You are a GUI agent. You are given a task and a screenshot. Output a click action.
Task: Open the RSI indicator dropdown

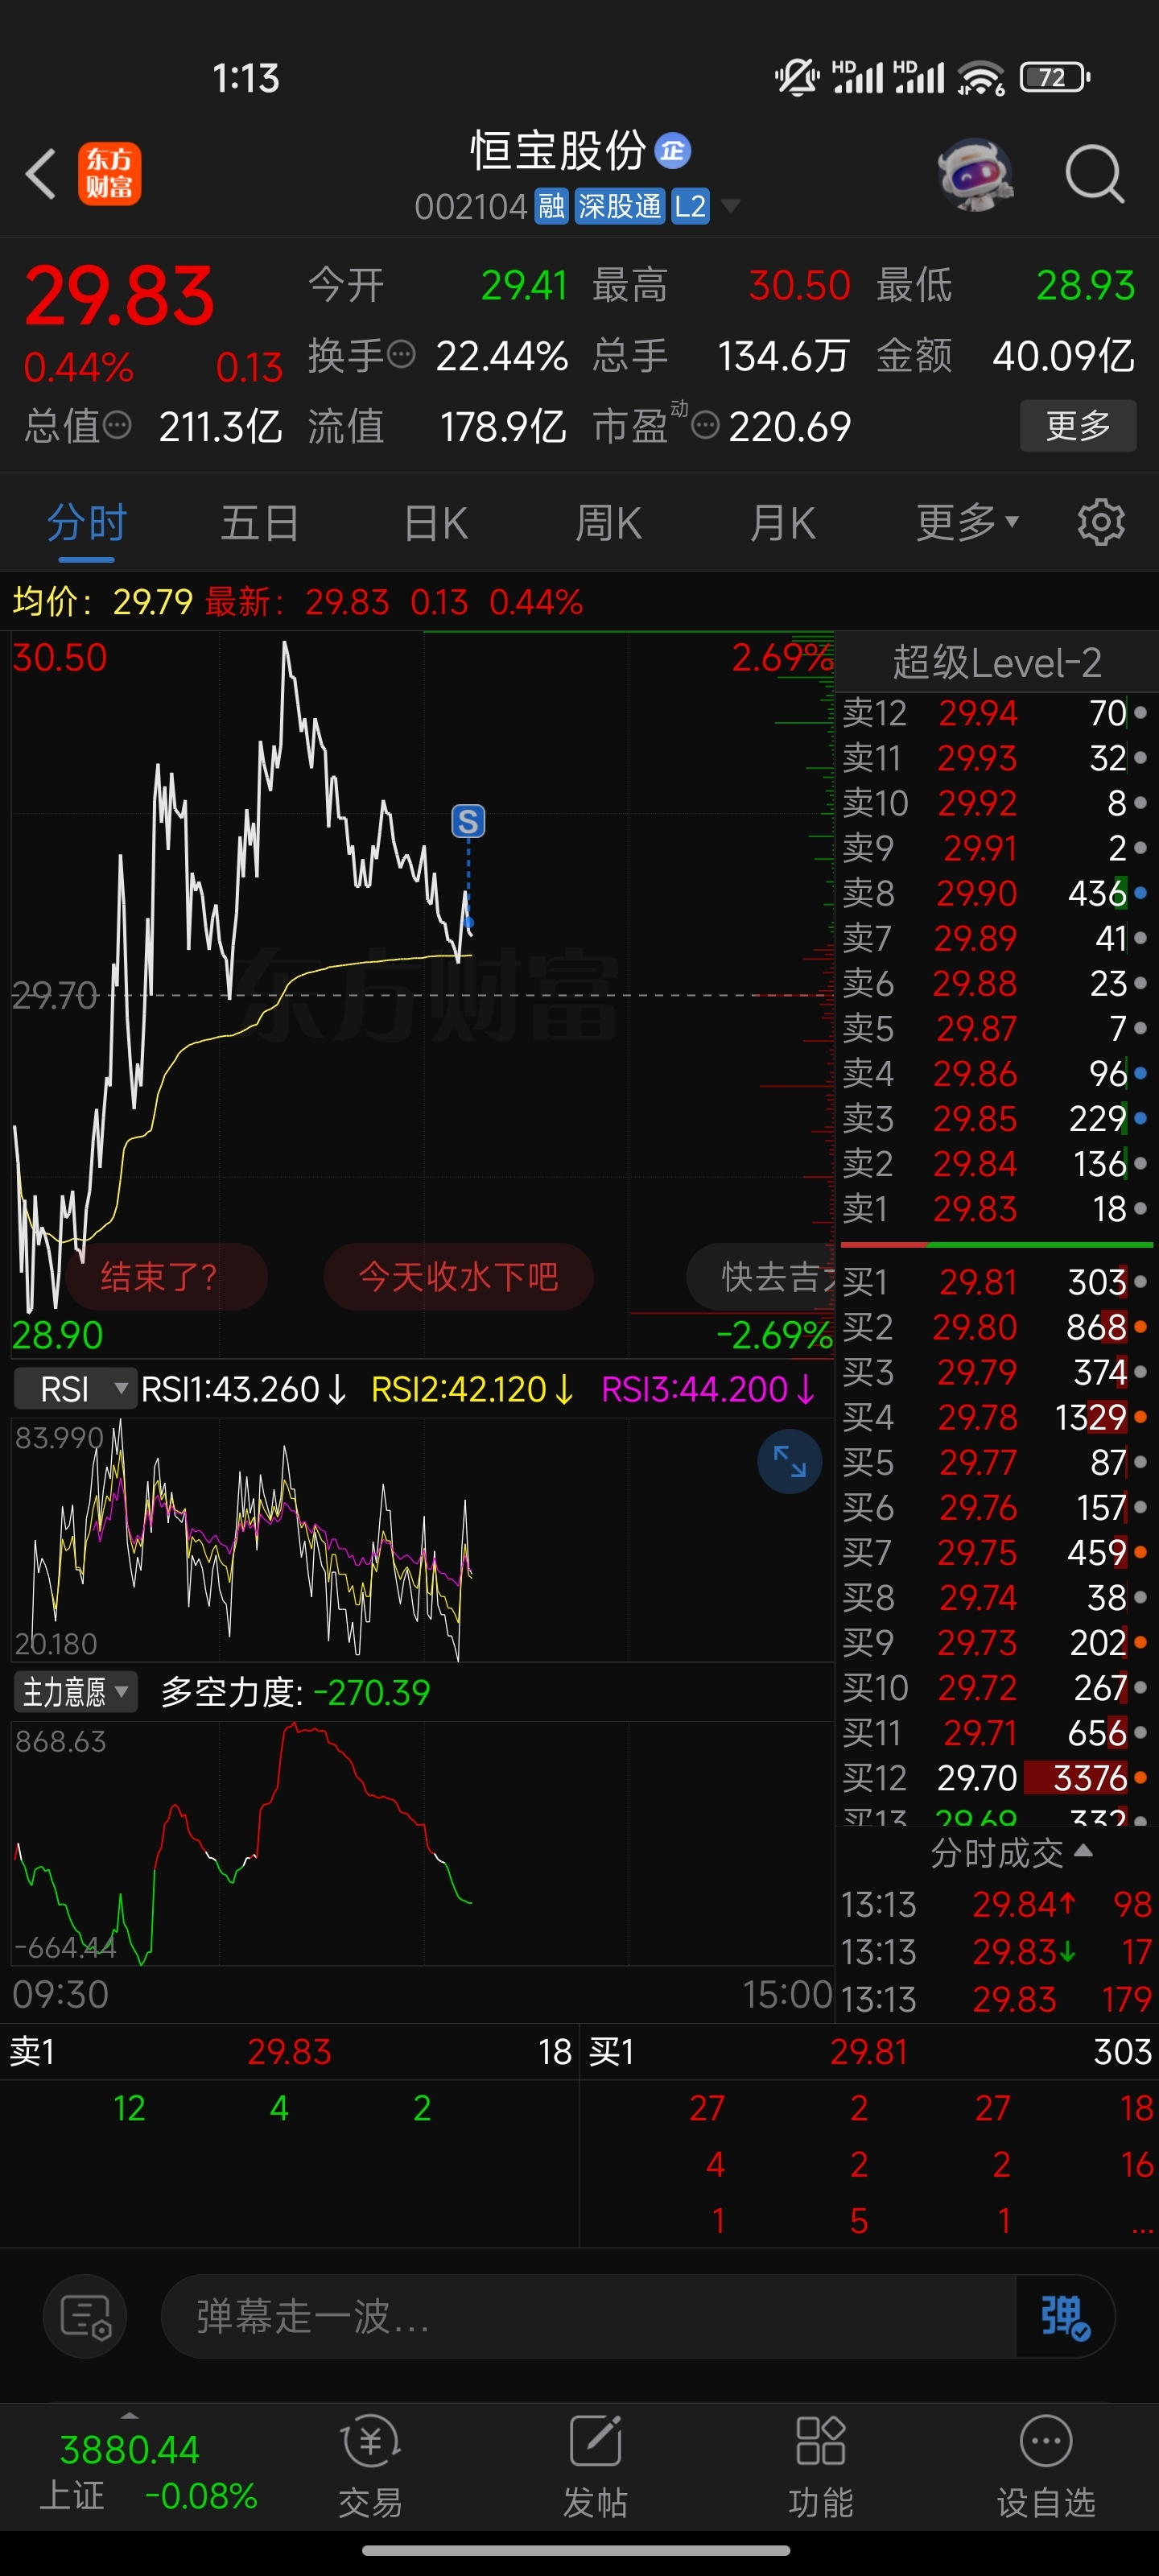[x=75, y=1389]
